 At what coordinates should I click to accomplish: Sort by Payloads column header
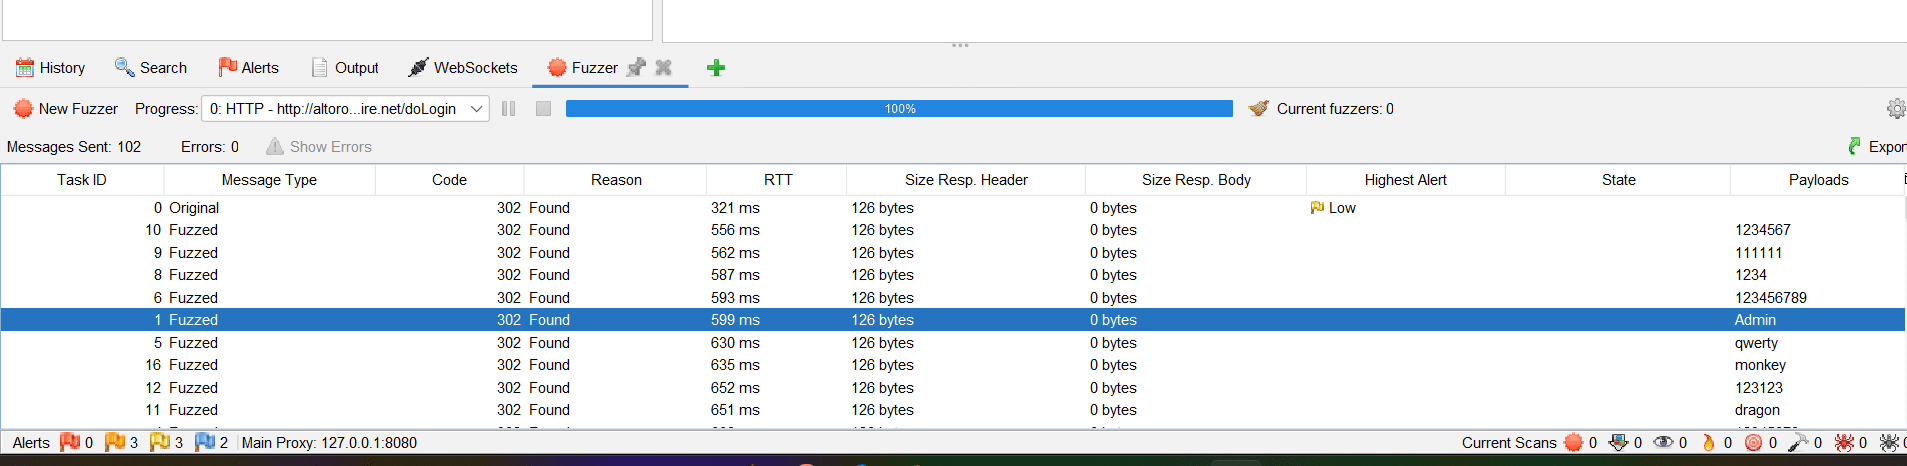point(1818,180)
